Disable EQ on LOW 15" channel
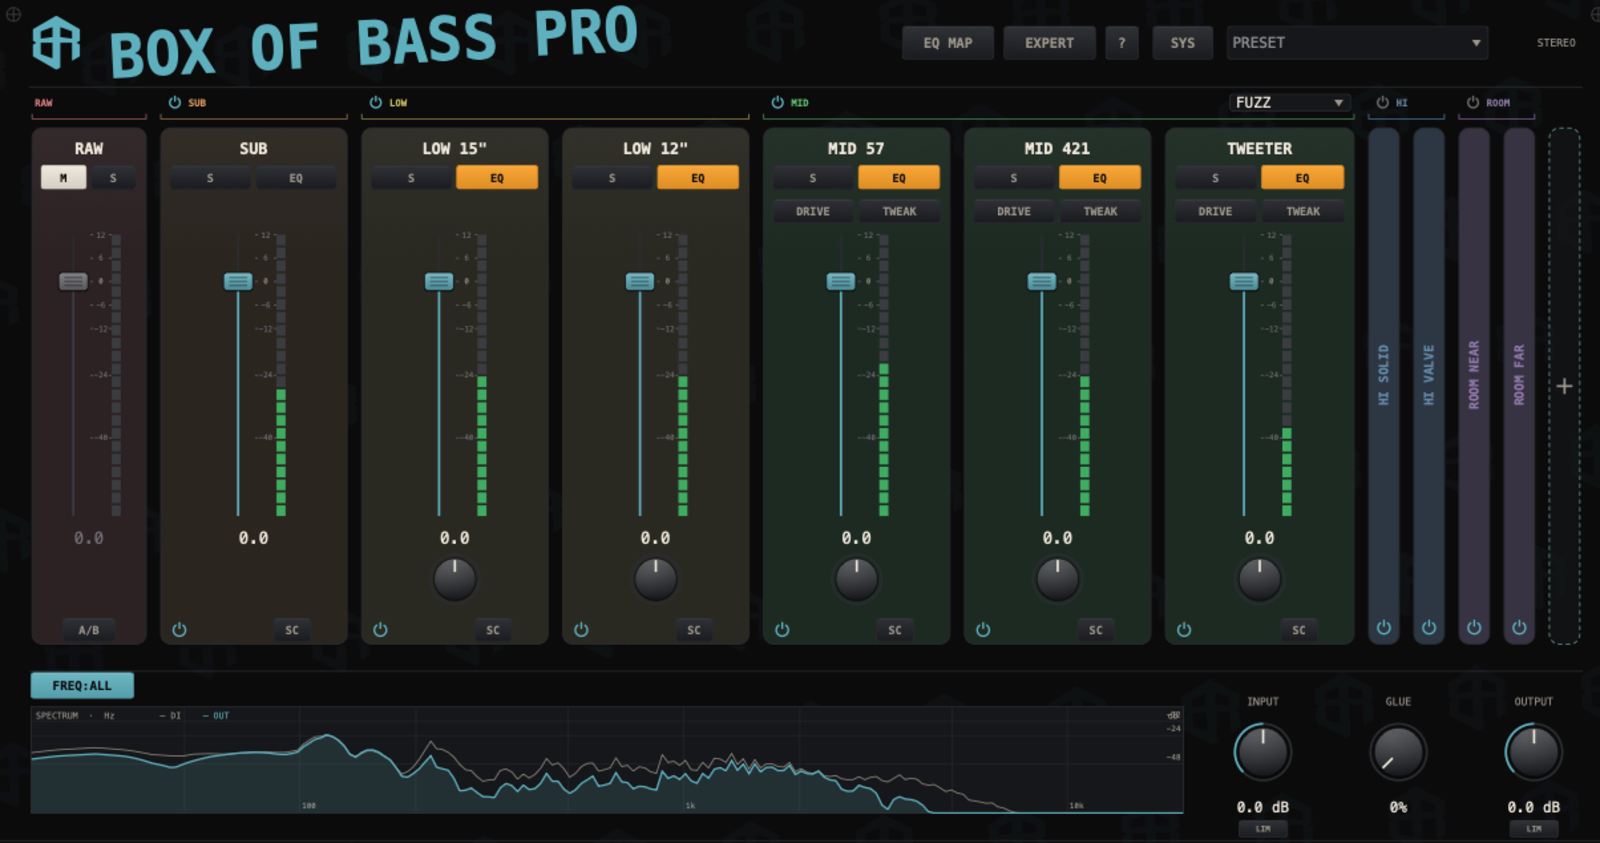This screenshot has height=843, width=1600. click(497, 178)
